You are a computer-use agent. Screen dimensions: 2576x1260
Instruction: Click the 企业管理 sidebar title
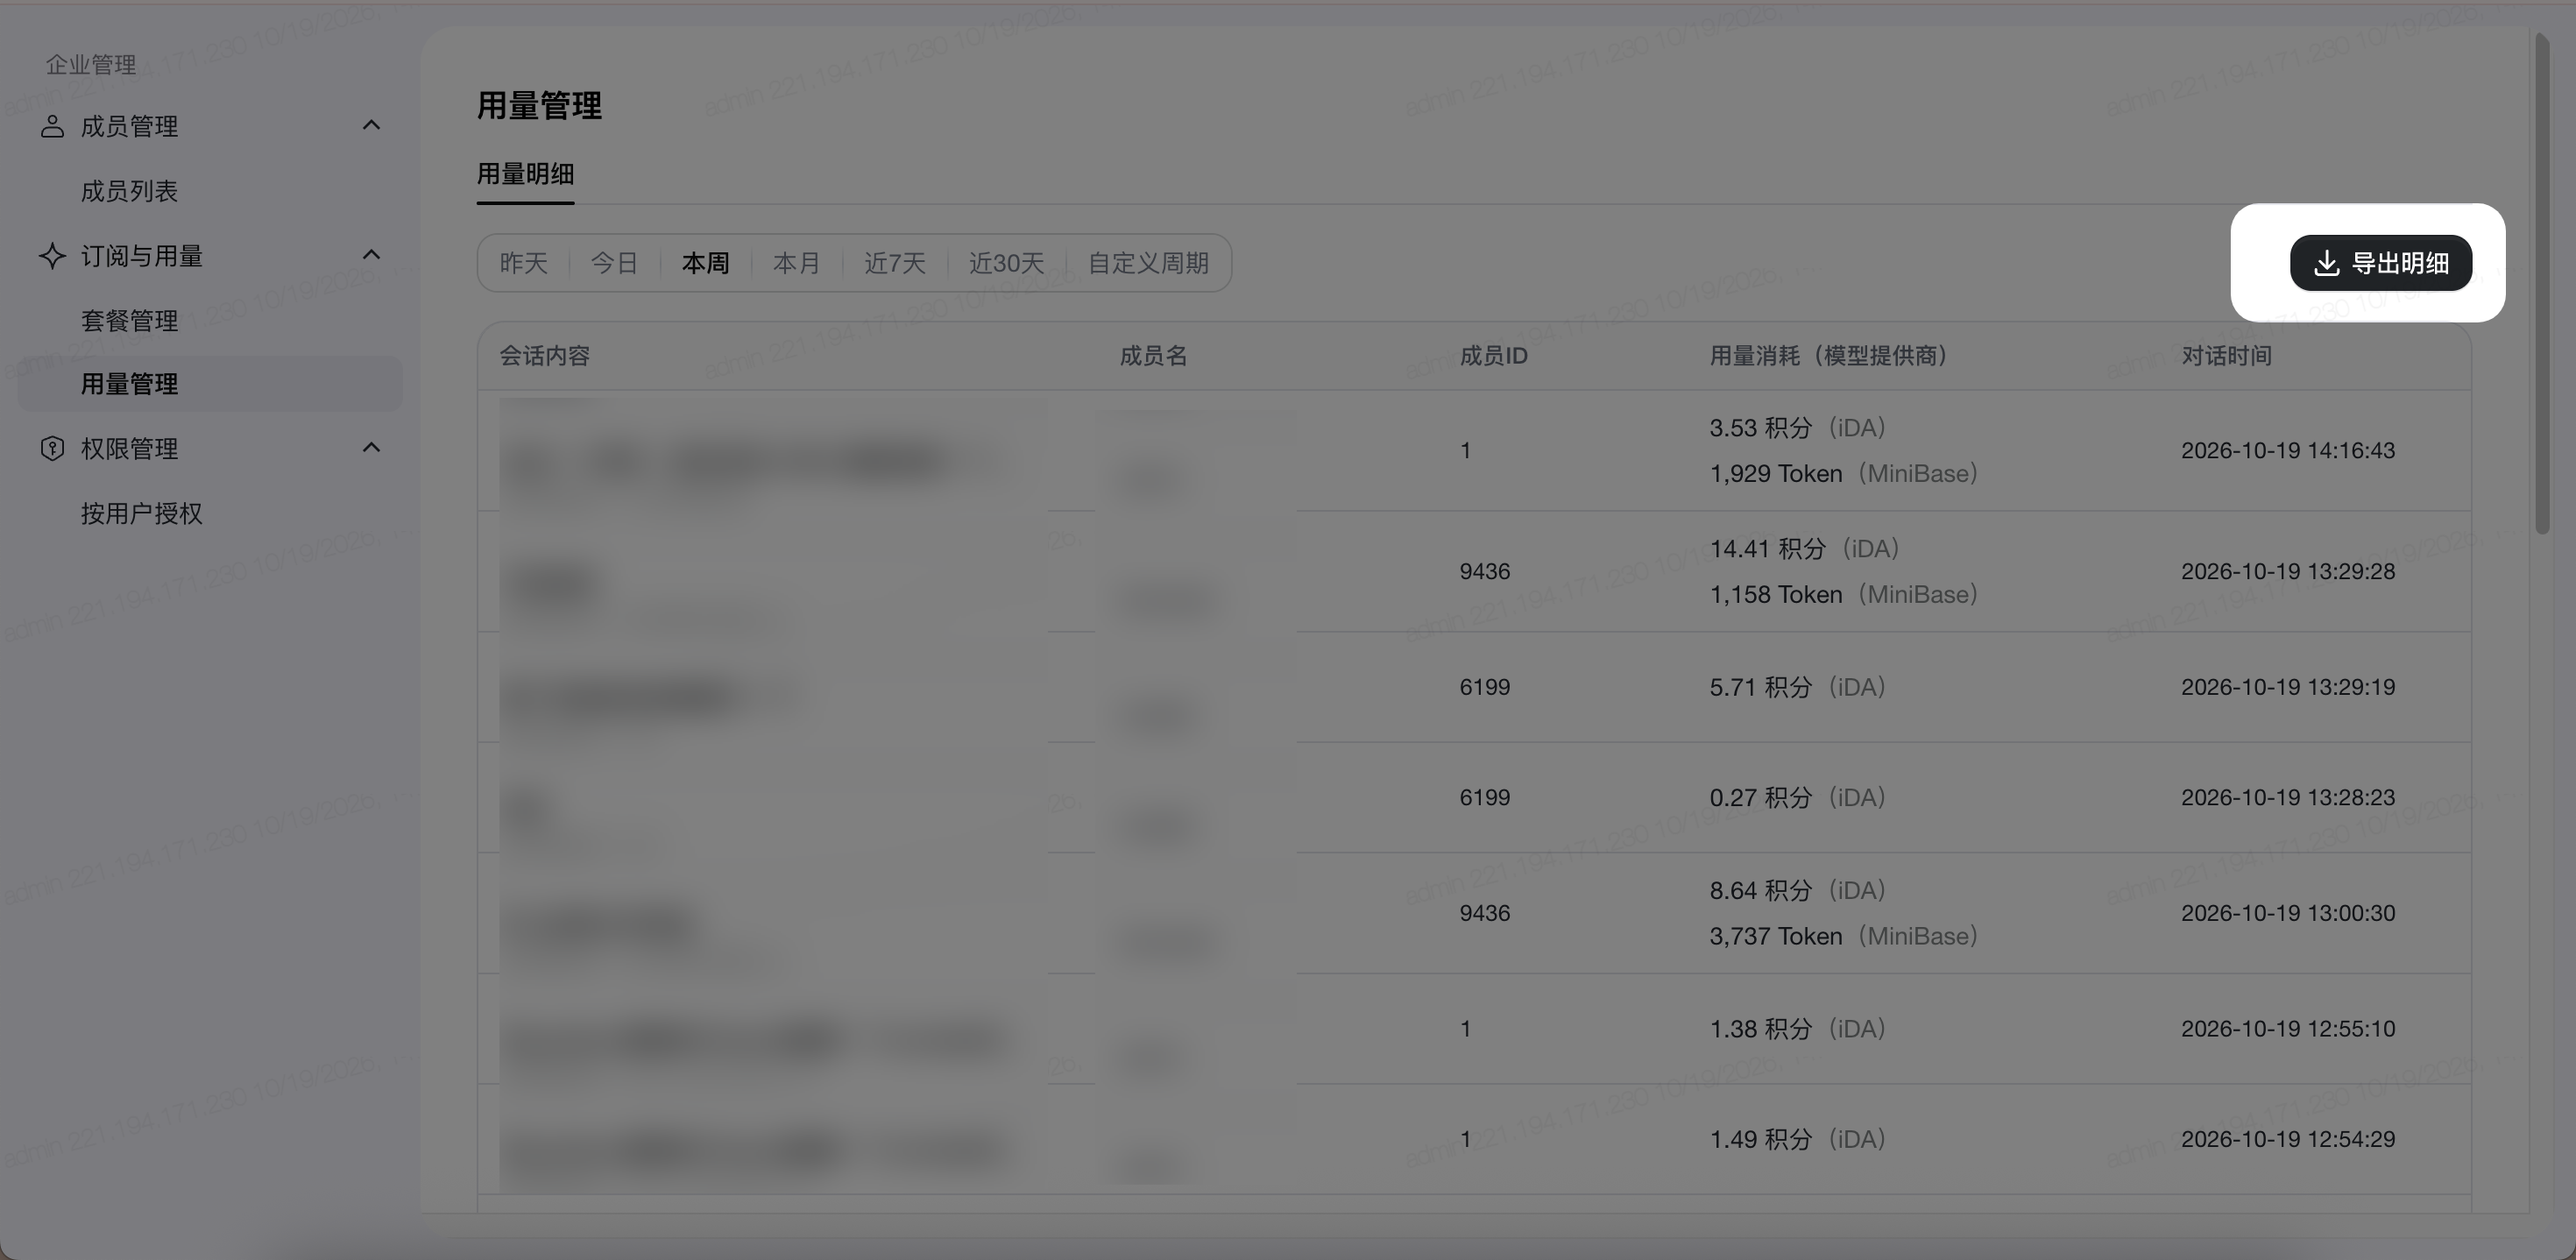91,65
